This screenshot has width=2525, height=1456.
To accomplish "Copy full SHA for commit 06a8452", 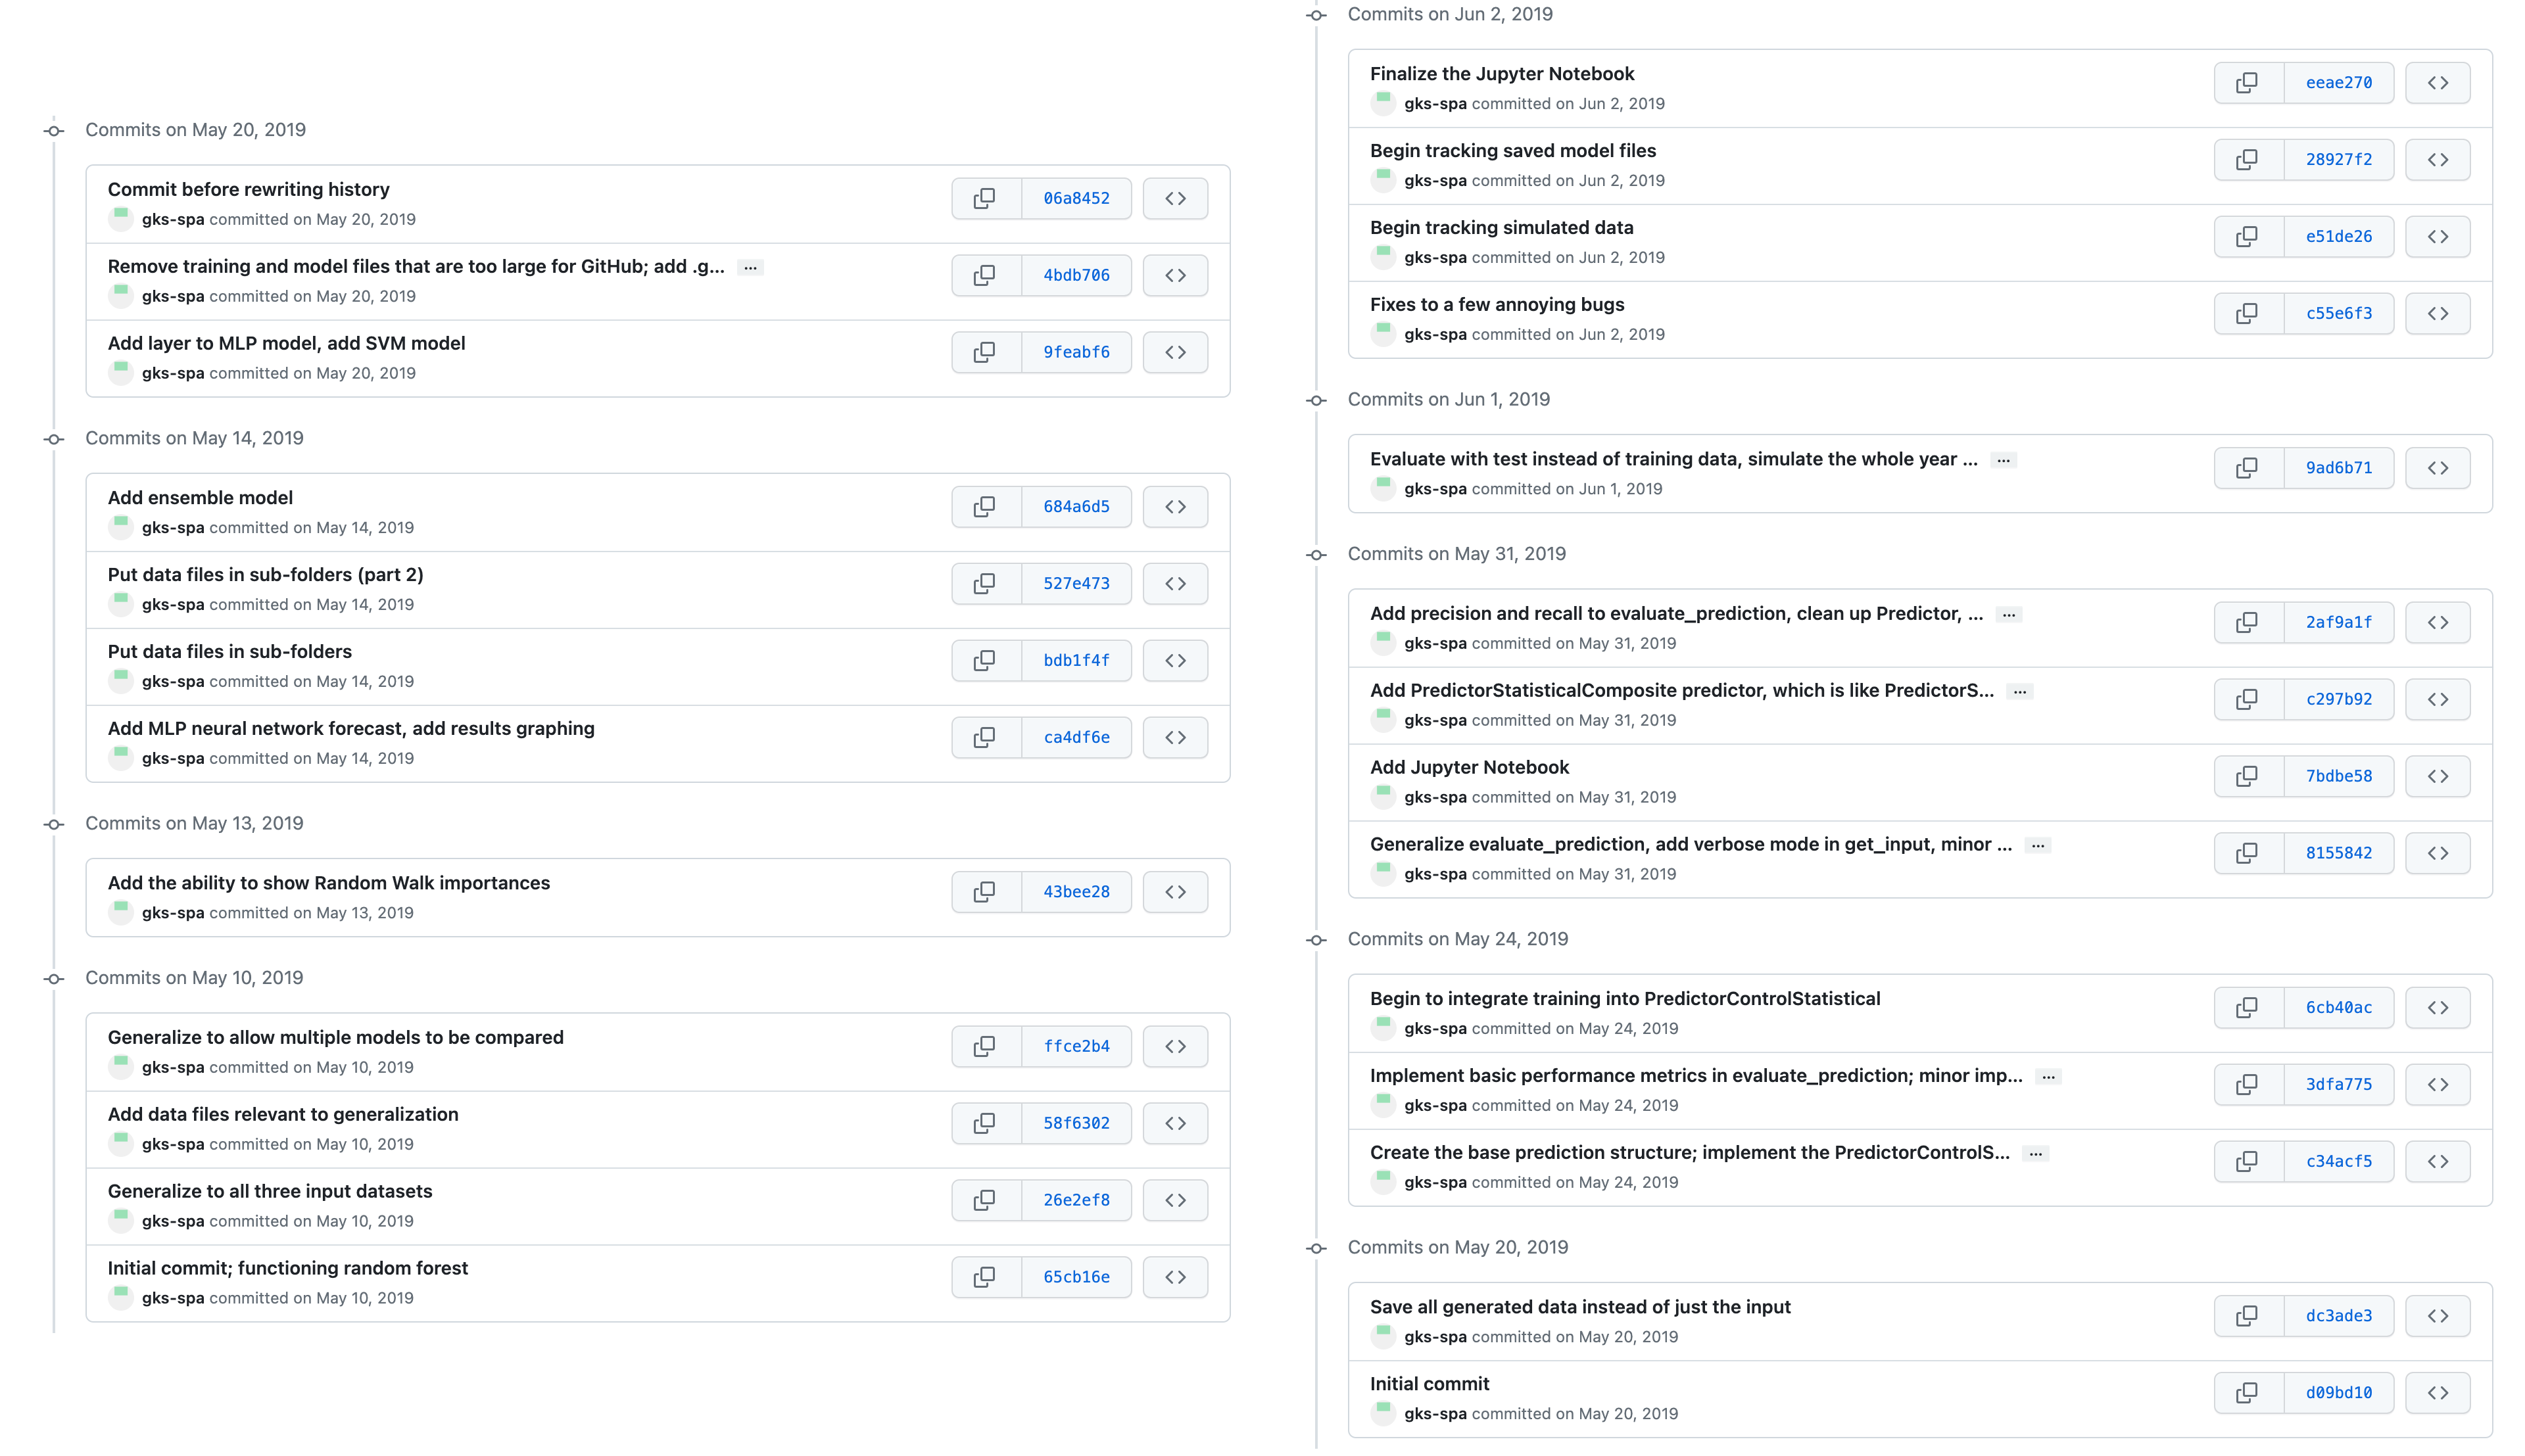I will (985, 198).
